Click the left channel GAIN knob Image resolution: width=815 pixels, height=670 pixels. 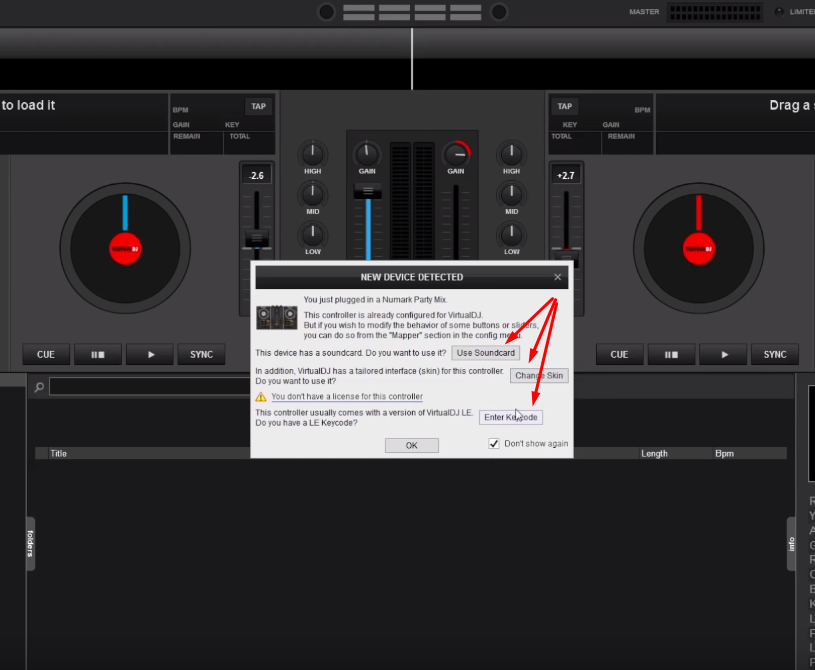point(367,154)
